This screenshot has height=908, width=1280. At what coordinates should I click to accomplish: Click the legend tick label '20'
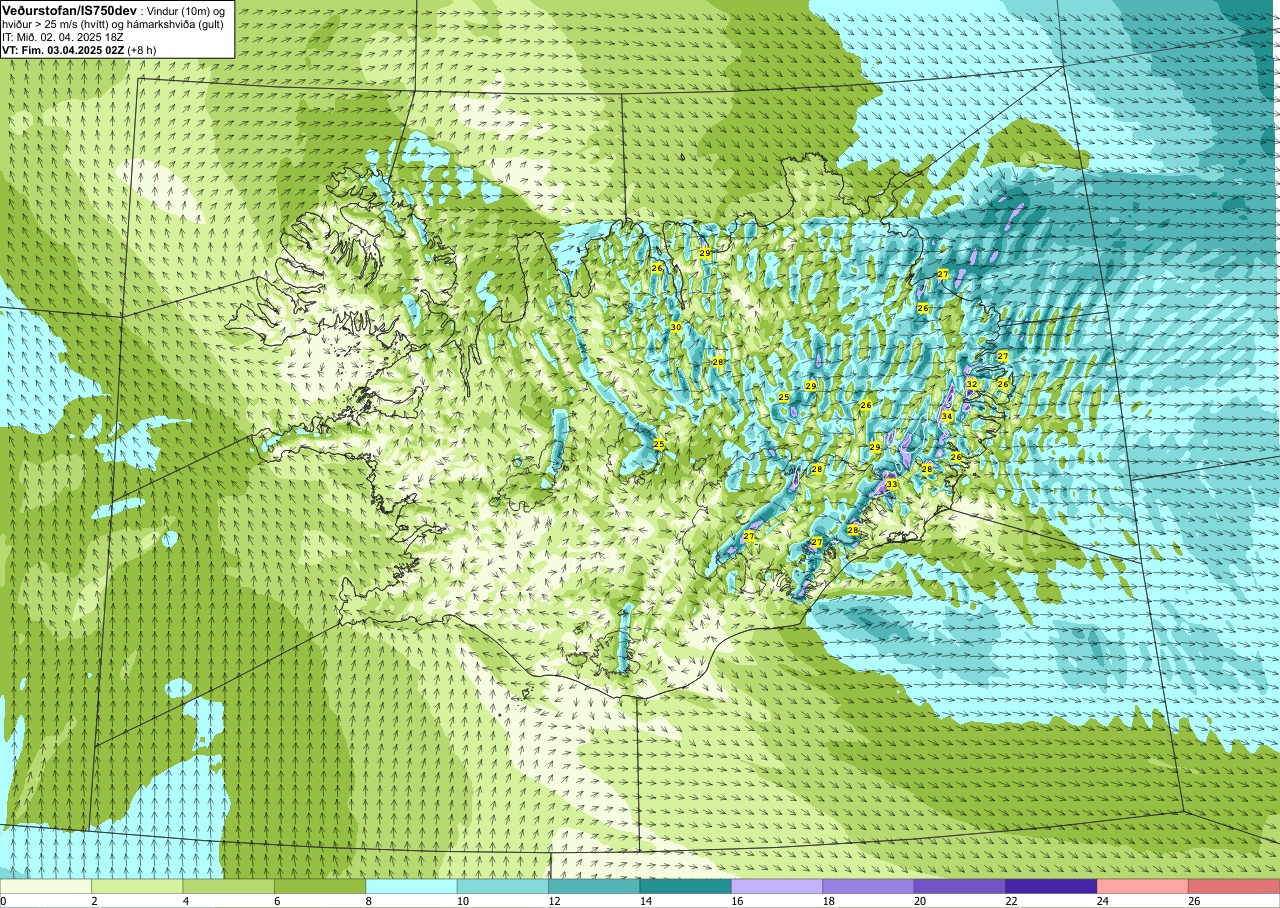click(x=918, y=901)
